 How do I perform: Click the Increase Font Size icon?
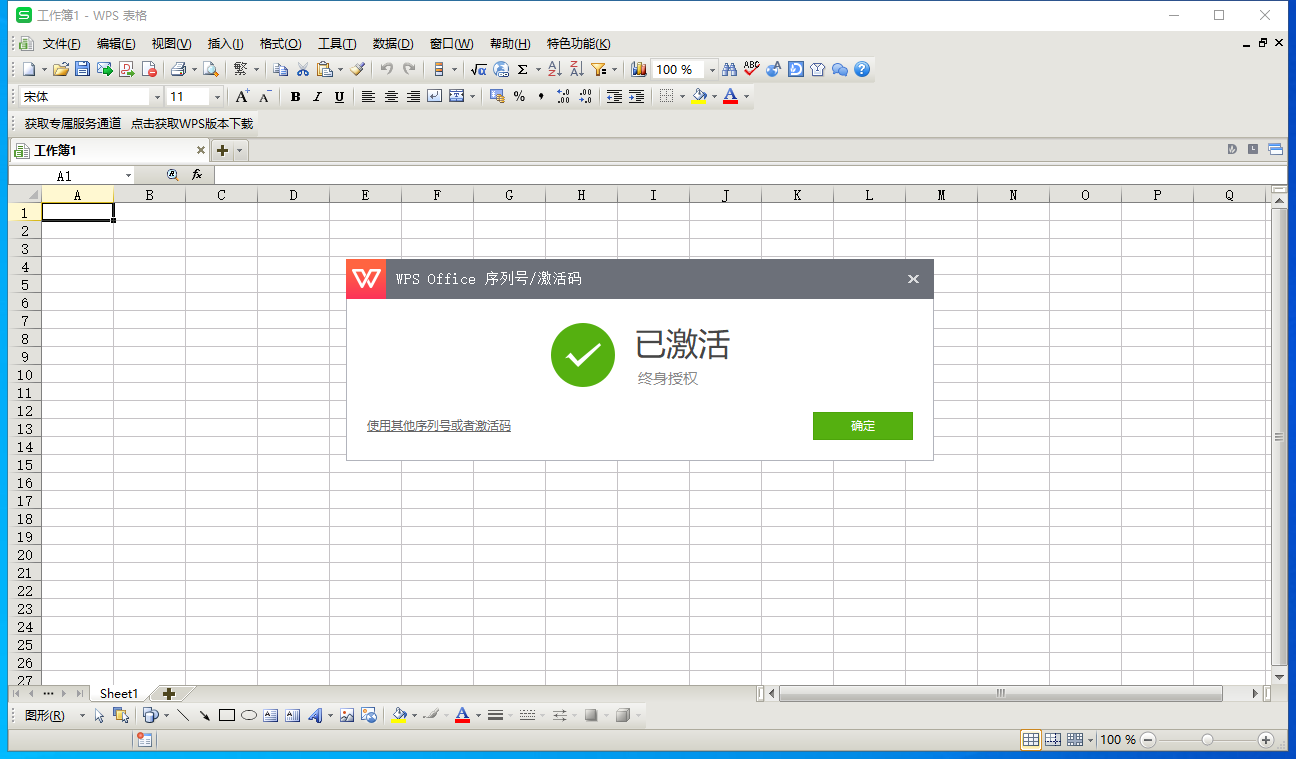tap(242, 96)
